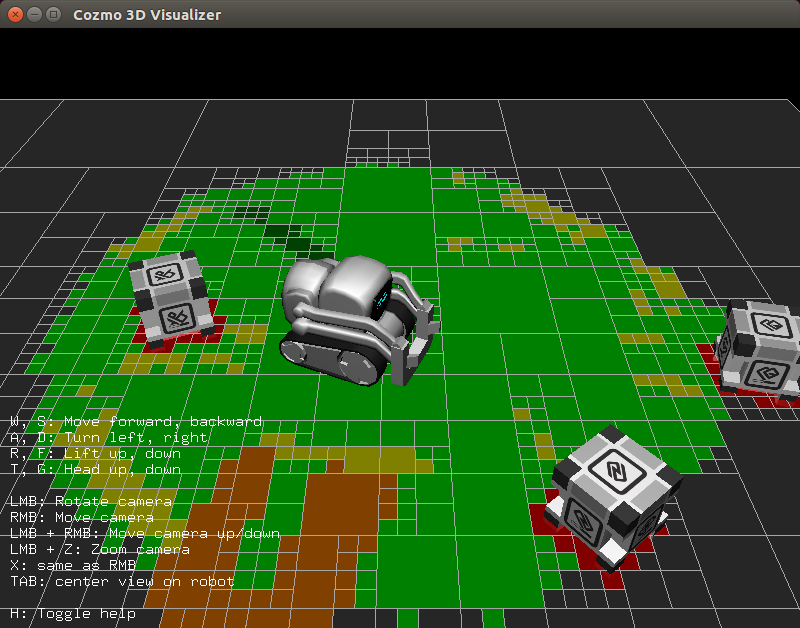Image resolution: width=800 pixels, height=628 pixels.
Task: Click 'LMB + RMB: Move camera up/down' text
Action: [x=145, y=533]
